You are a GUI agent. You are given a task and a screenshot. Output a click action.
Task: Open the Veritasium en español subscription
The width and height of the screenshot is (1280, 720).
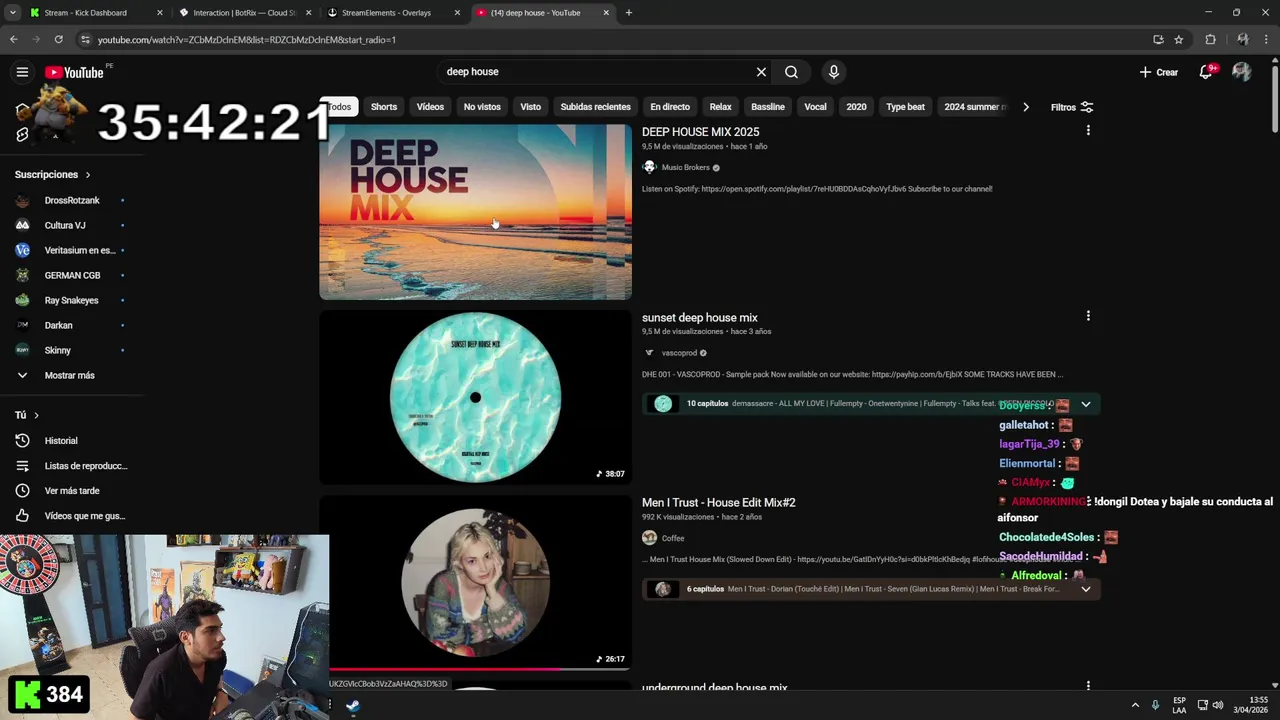[x=72, y=250]
